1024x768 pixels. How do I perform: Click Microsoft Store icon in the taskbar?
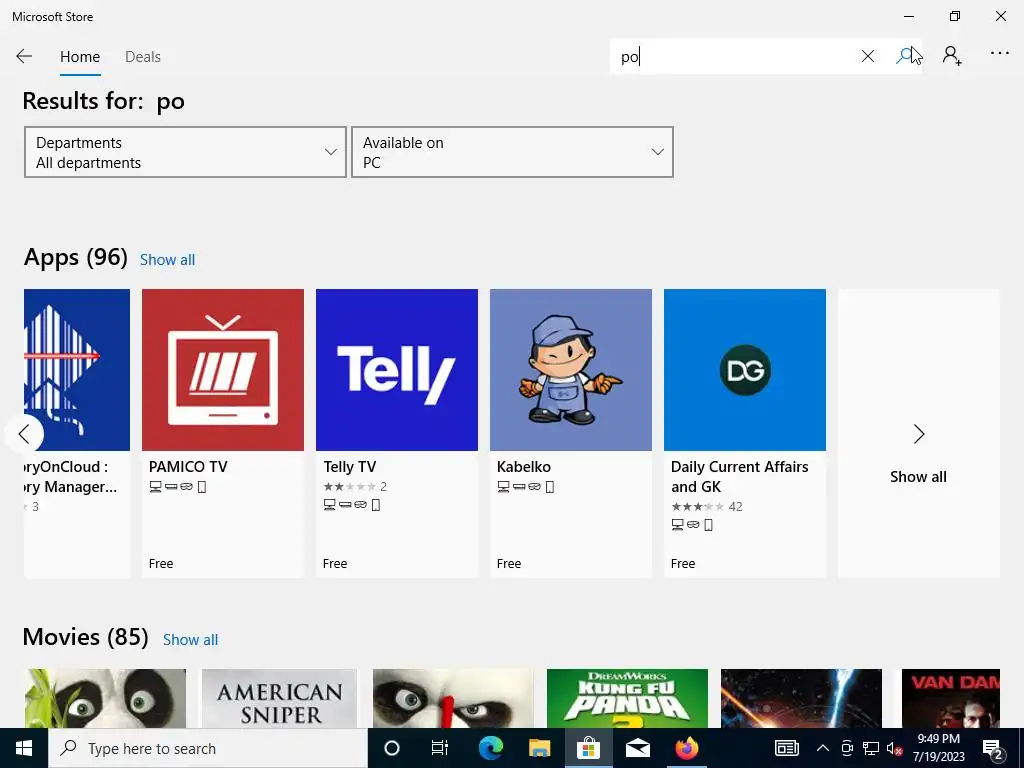(588, 748)
